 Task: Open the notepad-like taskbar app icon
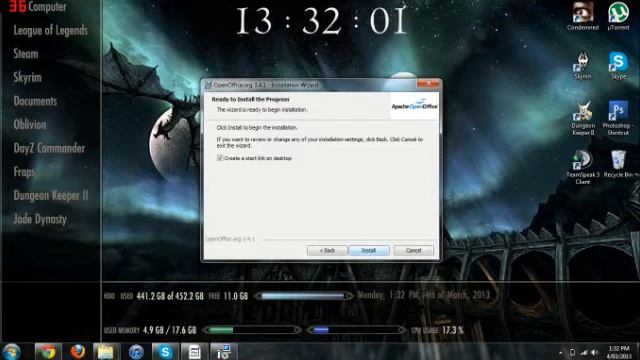[194, 351]
